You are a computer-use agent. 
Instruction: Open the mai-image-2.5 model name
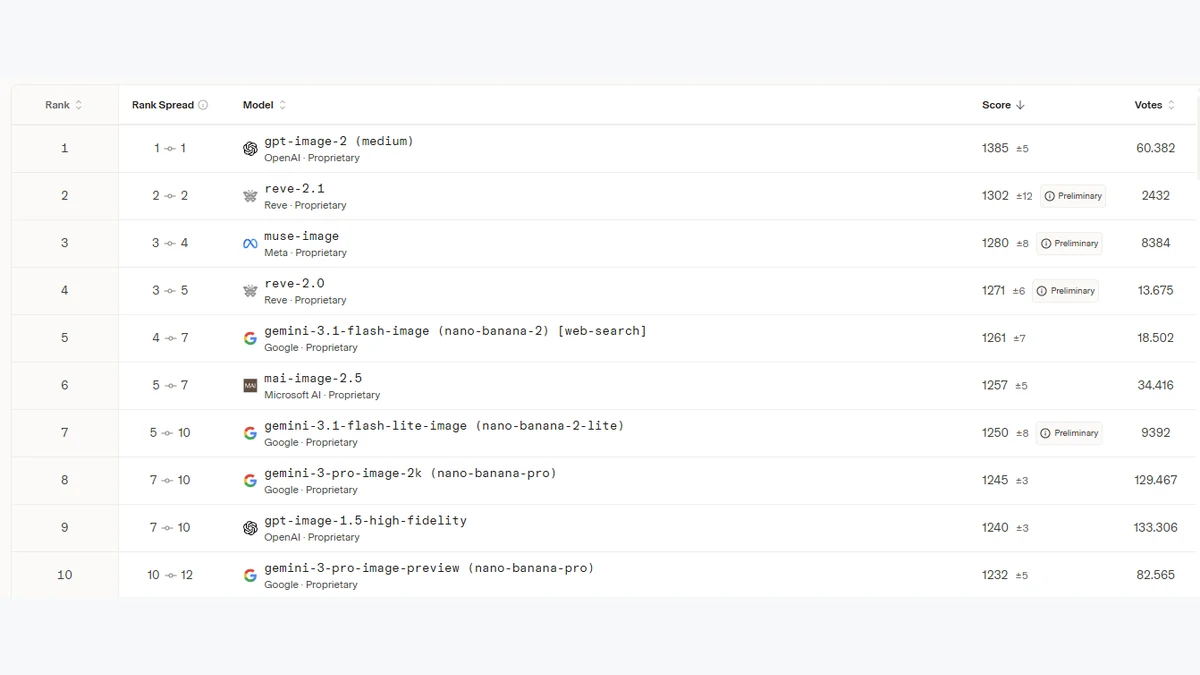[x=313, y=379]
